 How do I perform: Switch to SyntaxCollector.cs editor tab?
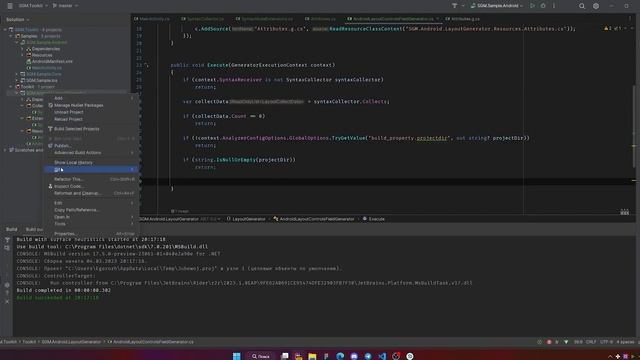(x=203, y=19)
